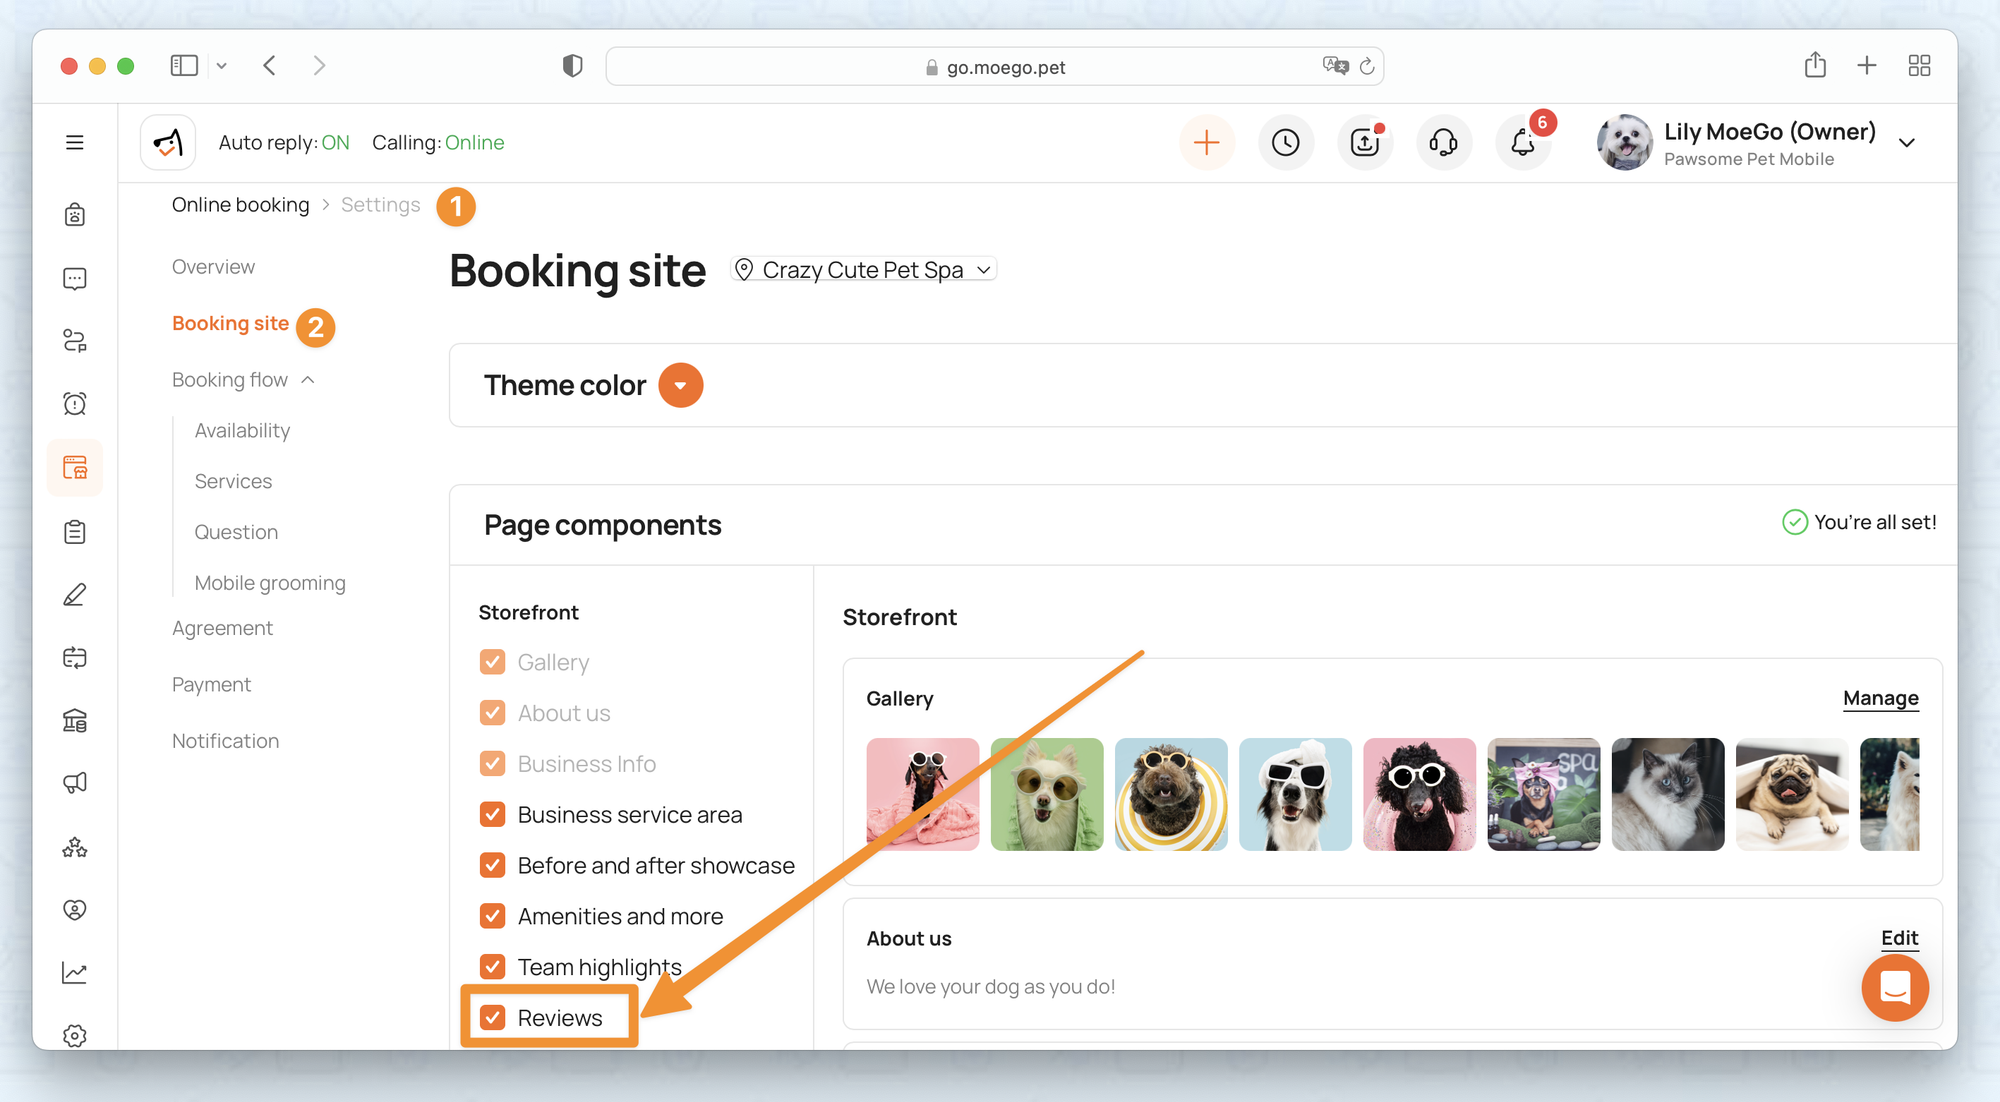Open Payment settings
The image size is (2000, 1102).
[211, 685]
